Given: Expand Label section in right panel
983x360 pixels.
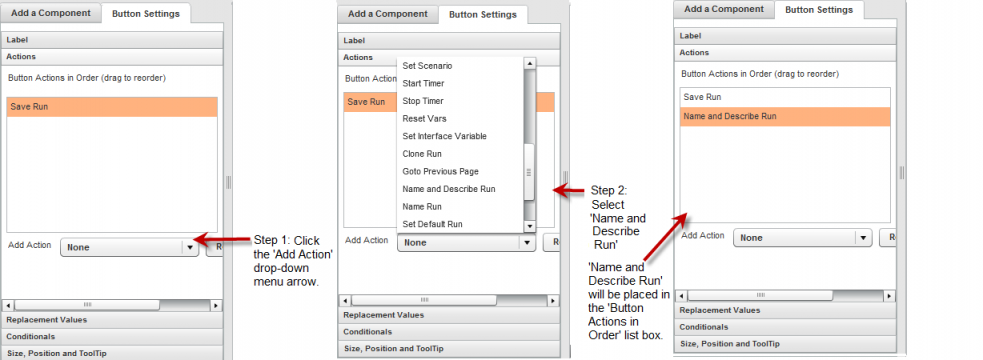Looking at the screenshot, I should pyautogui.click(x=785, y=36).
